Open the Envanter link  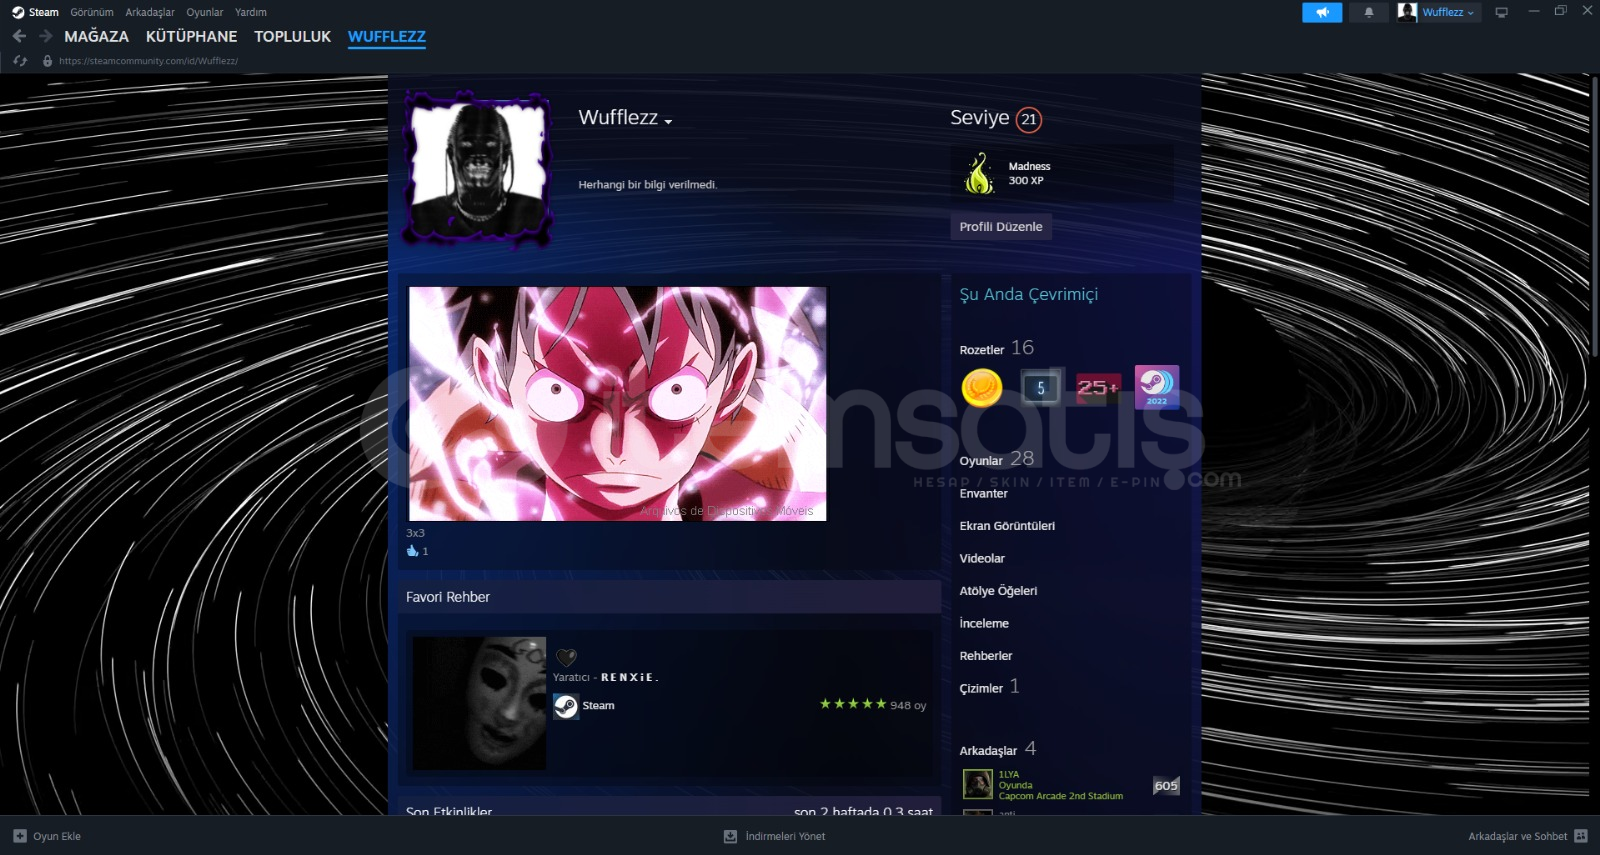(x=983, y=494)
